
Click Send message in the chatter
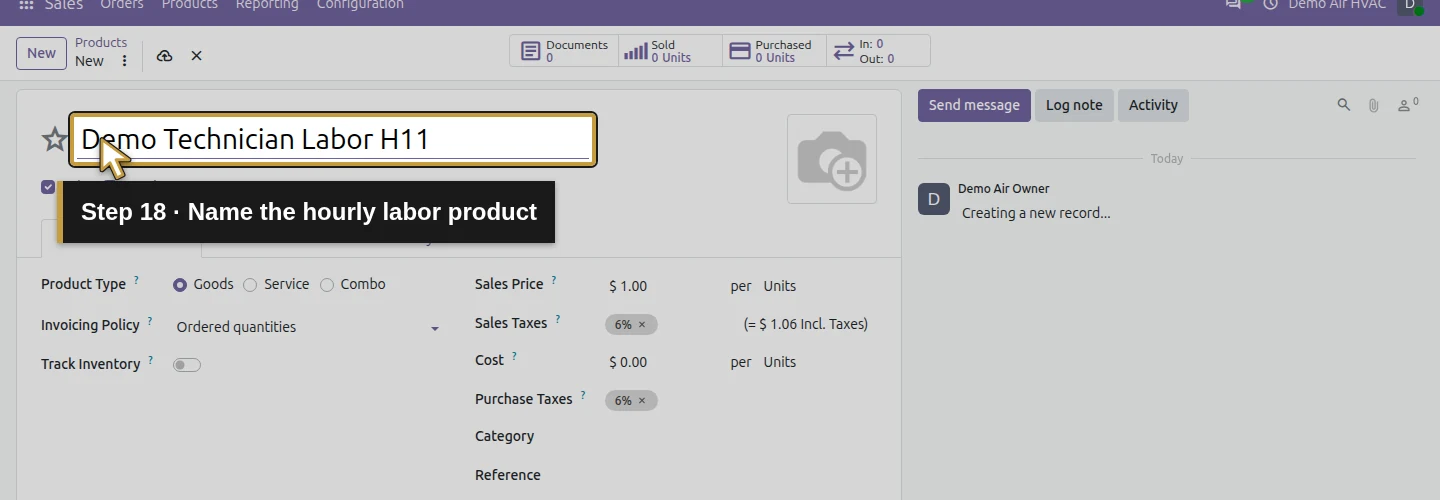[974, 105]
